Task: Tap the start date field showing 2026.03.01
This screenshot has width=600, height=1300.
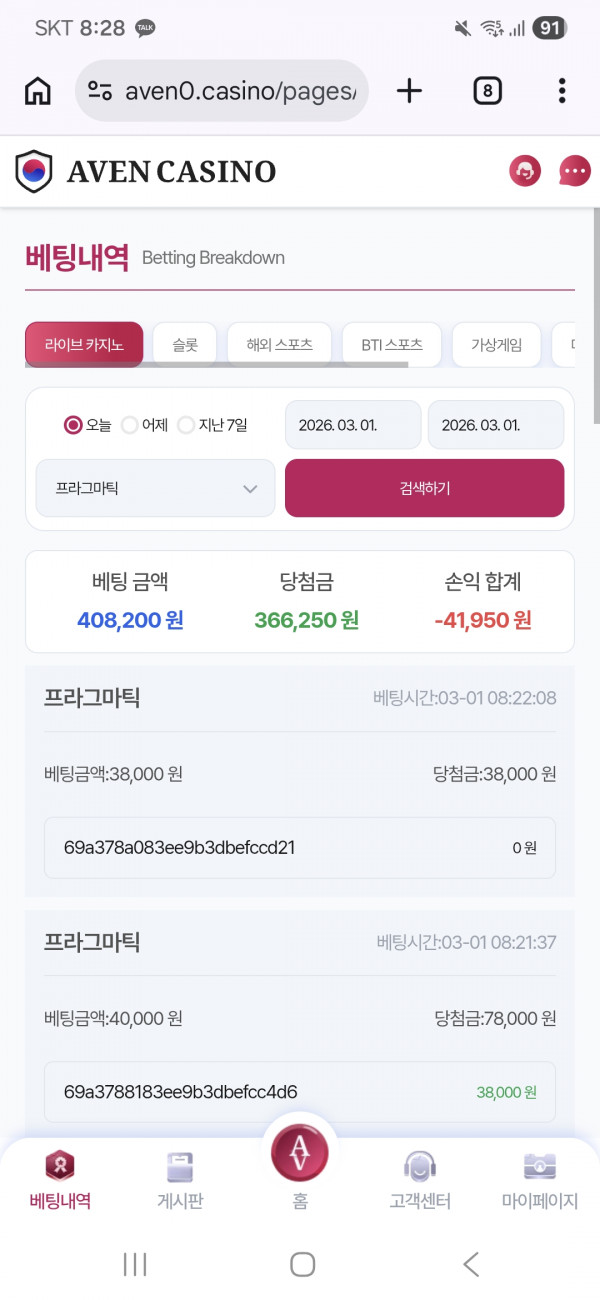Action: 352,424
